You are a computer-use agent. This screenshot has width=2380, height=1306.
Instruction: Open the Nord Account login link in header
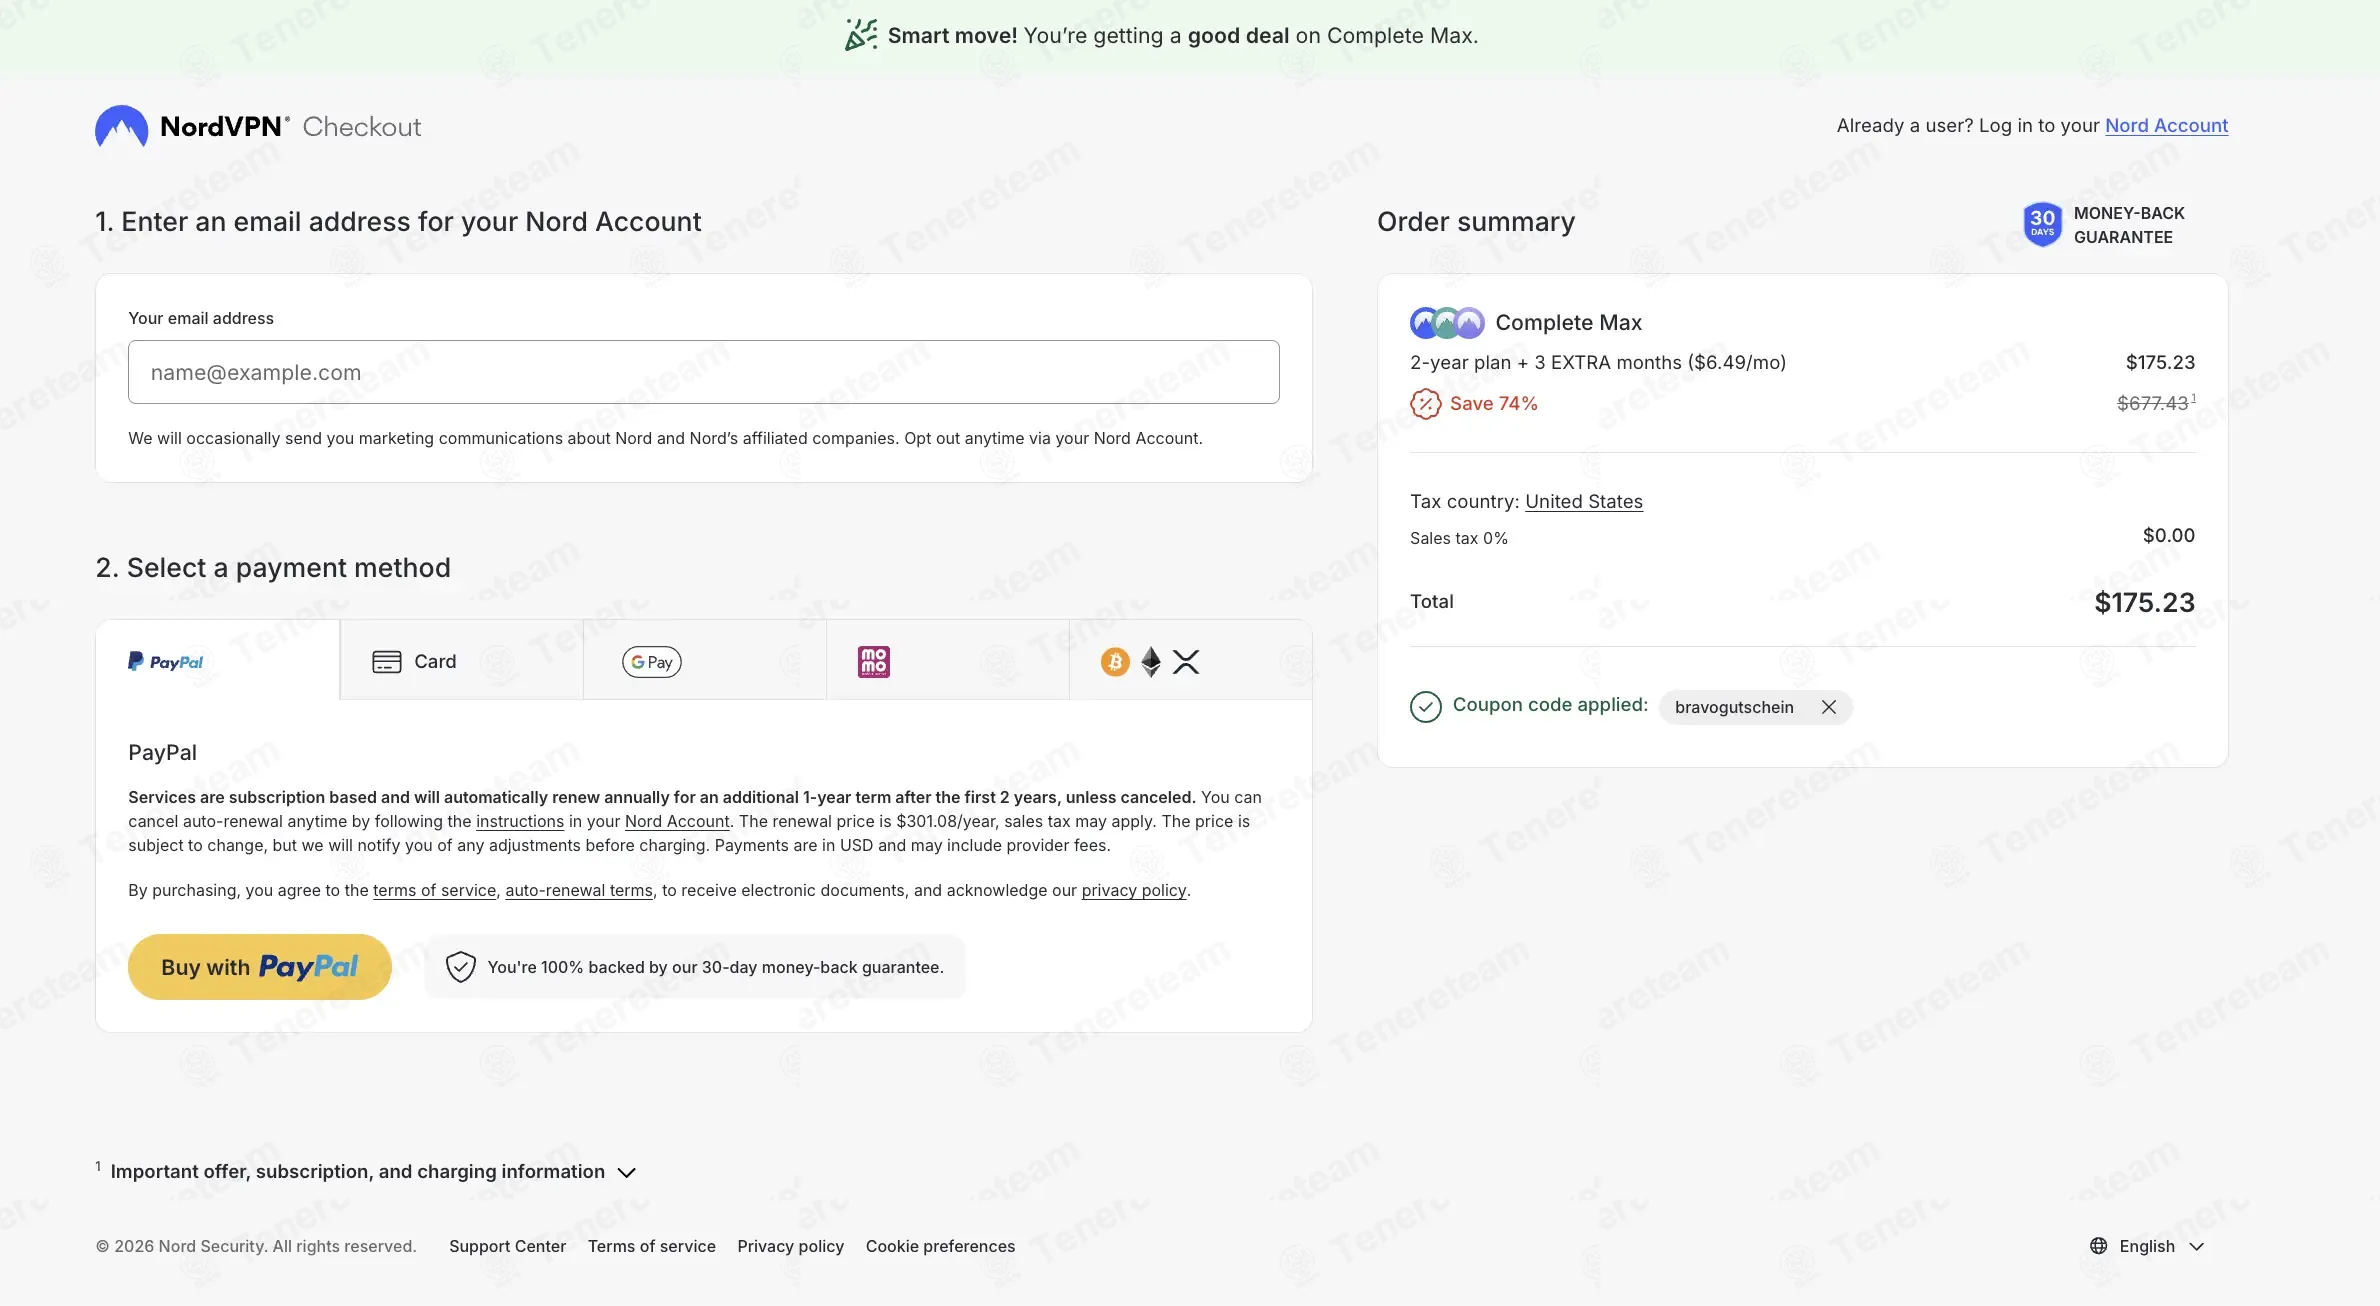pos(2166,126)
